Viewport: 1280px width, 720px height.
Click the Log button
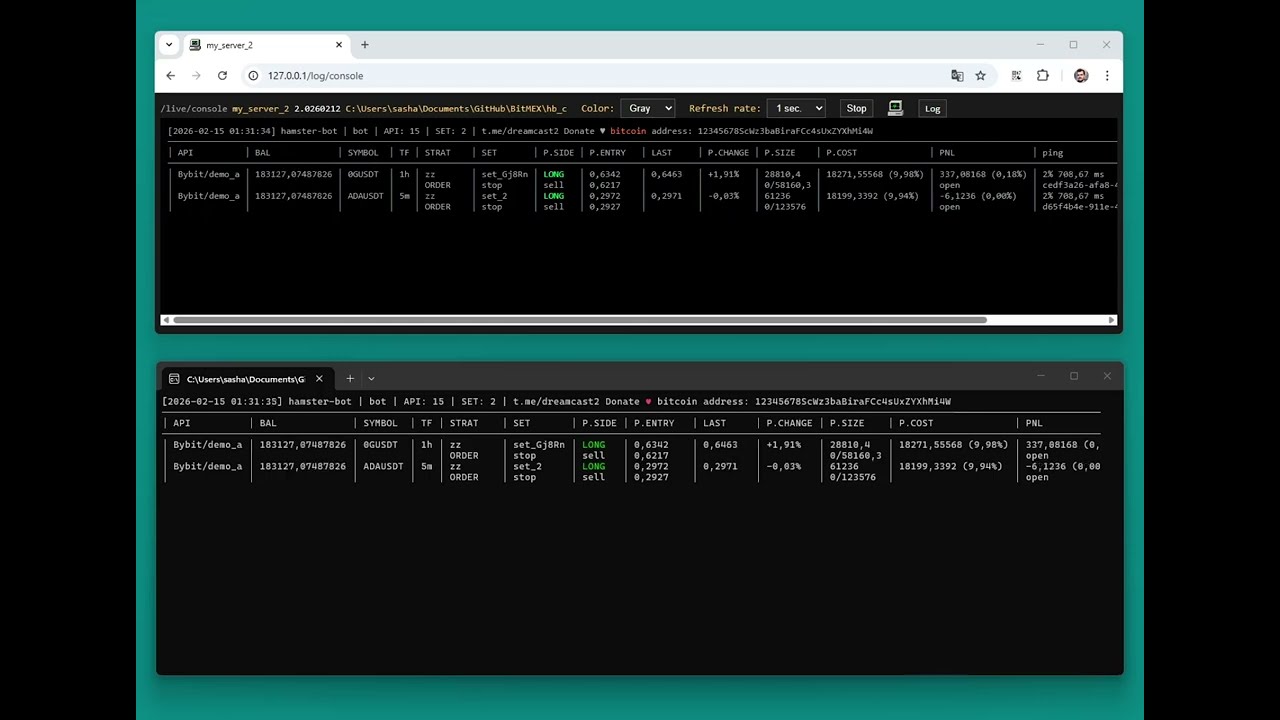point(932,108)
